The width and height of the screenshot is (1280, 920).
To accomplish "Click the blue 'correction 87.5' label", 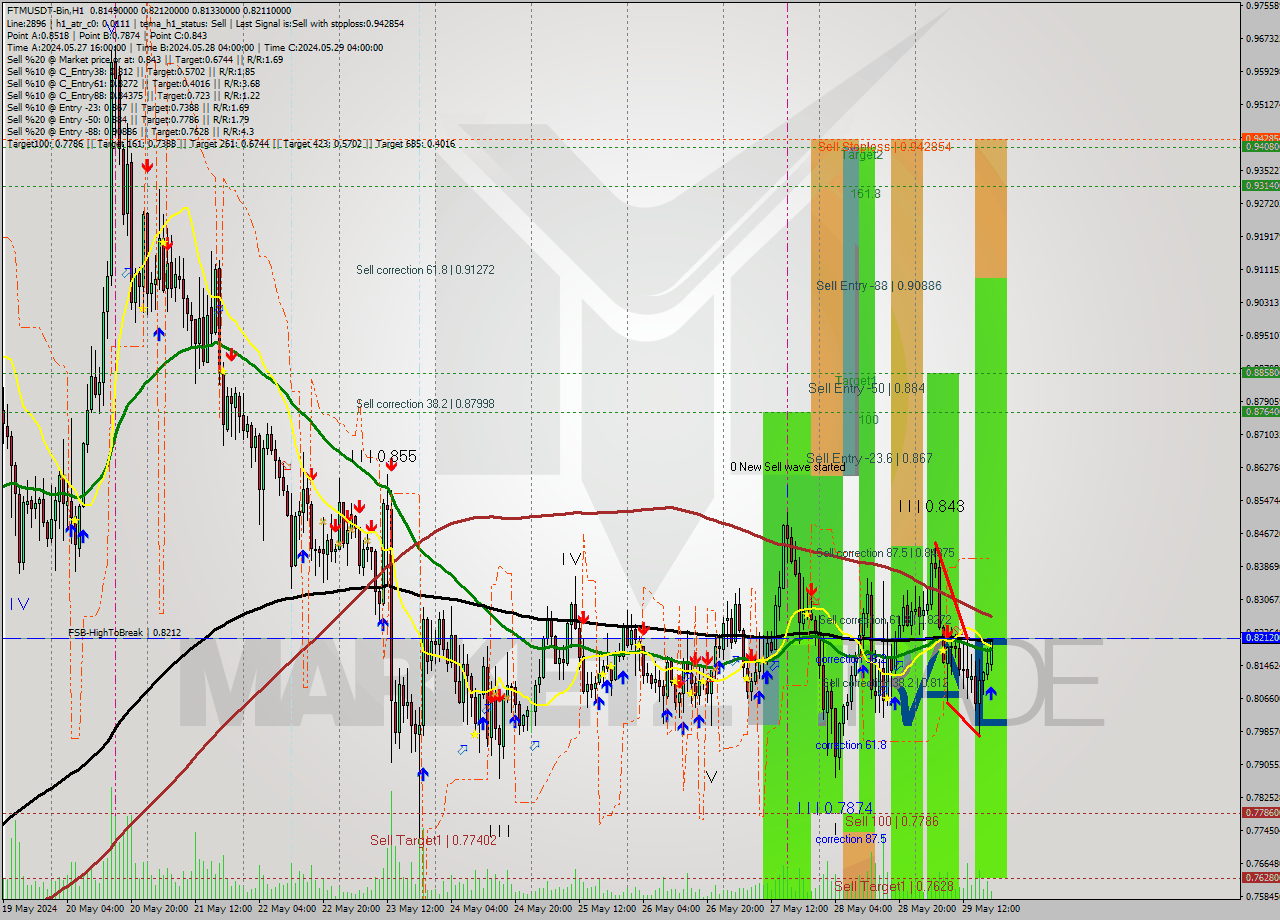I will (x=850, y=839).
